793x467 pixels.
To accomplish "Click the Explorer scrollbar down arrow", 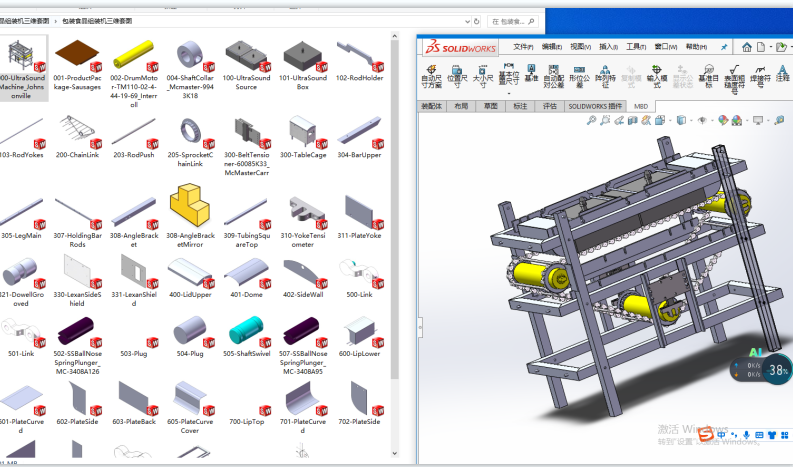I will tap(394, 454).
